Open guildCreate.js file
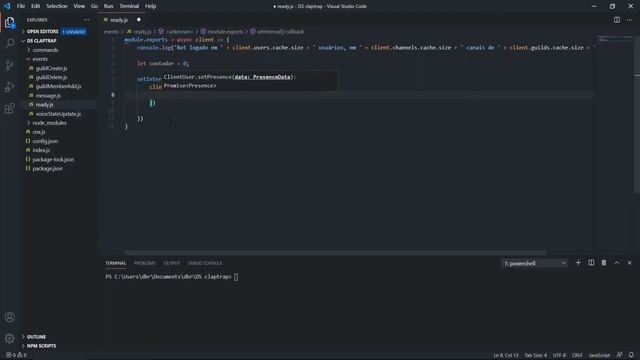The image size is (640, 360). 51,68
